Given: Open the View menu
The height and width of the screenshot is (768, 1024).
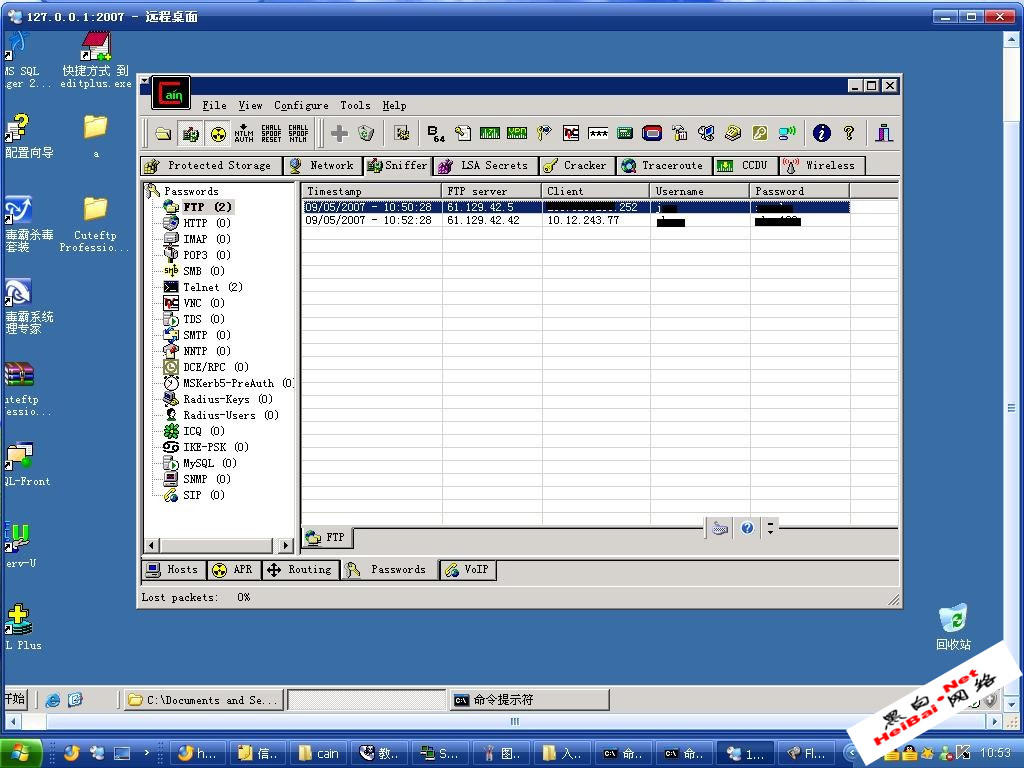Looking at the screenshot, I should (250, 106).
